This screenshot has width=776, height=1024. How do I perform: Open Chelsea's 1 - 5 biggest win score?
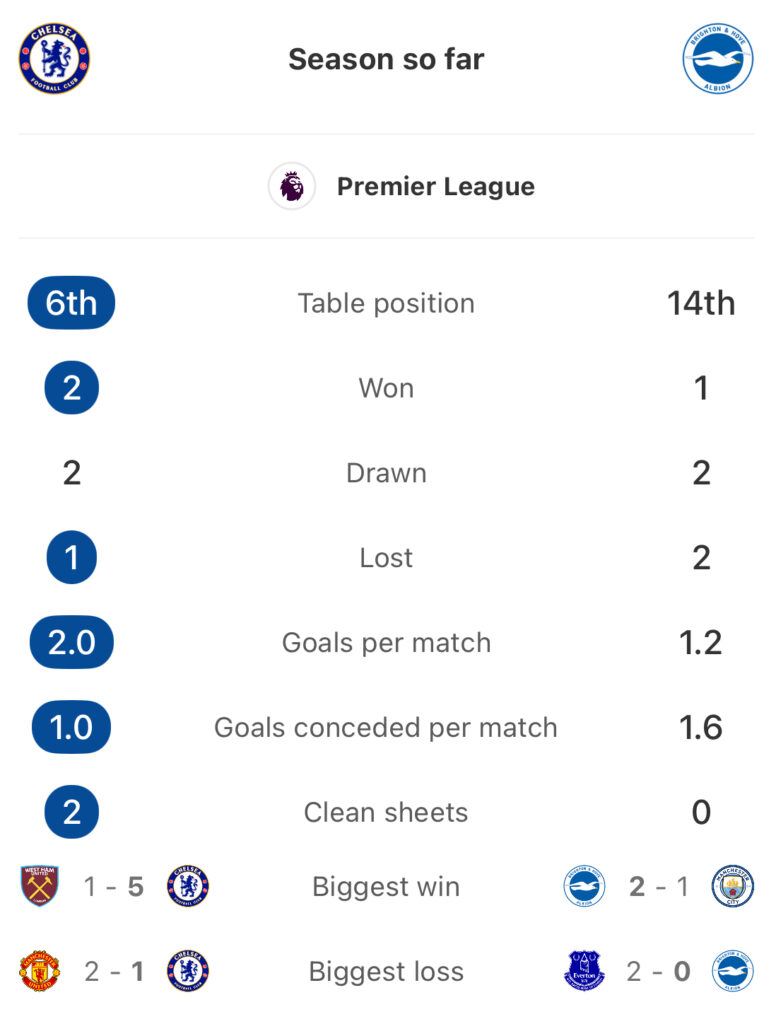pos(114,887)
